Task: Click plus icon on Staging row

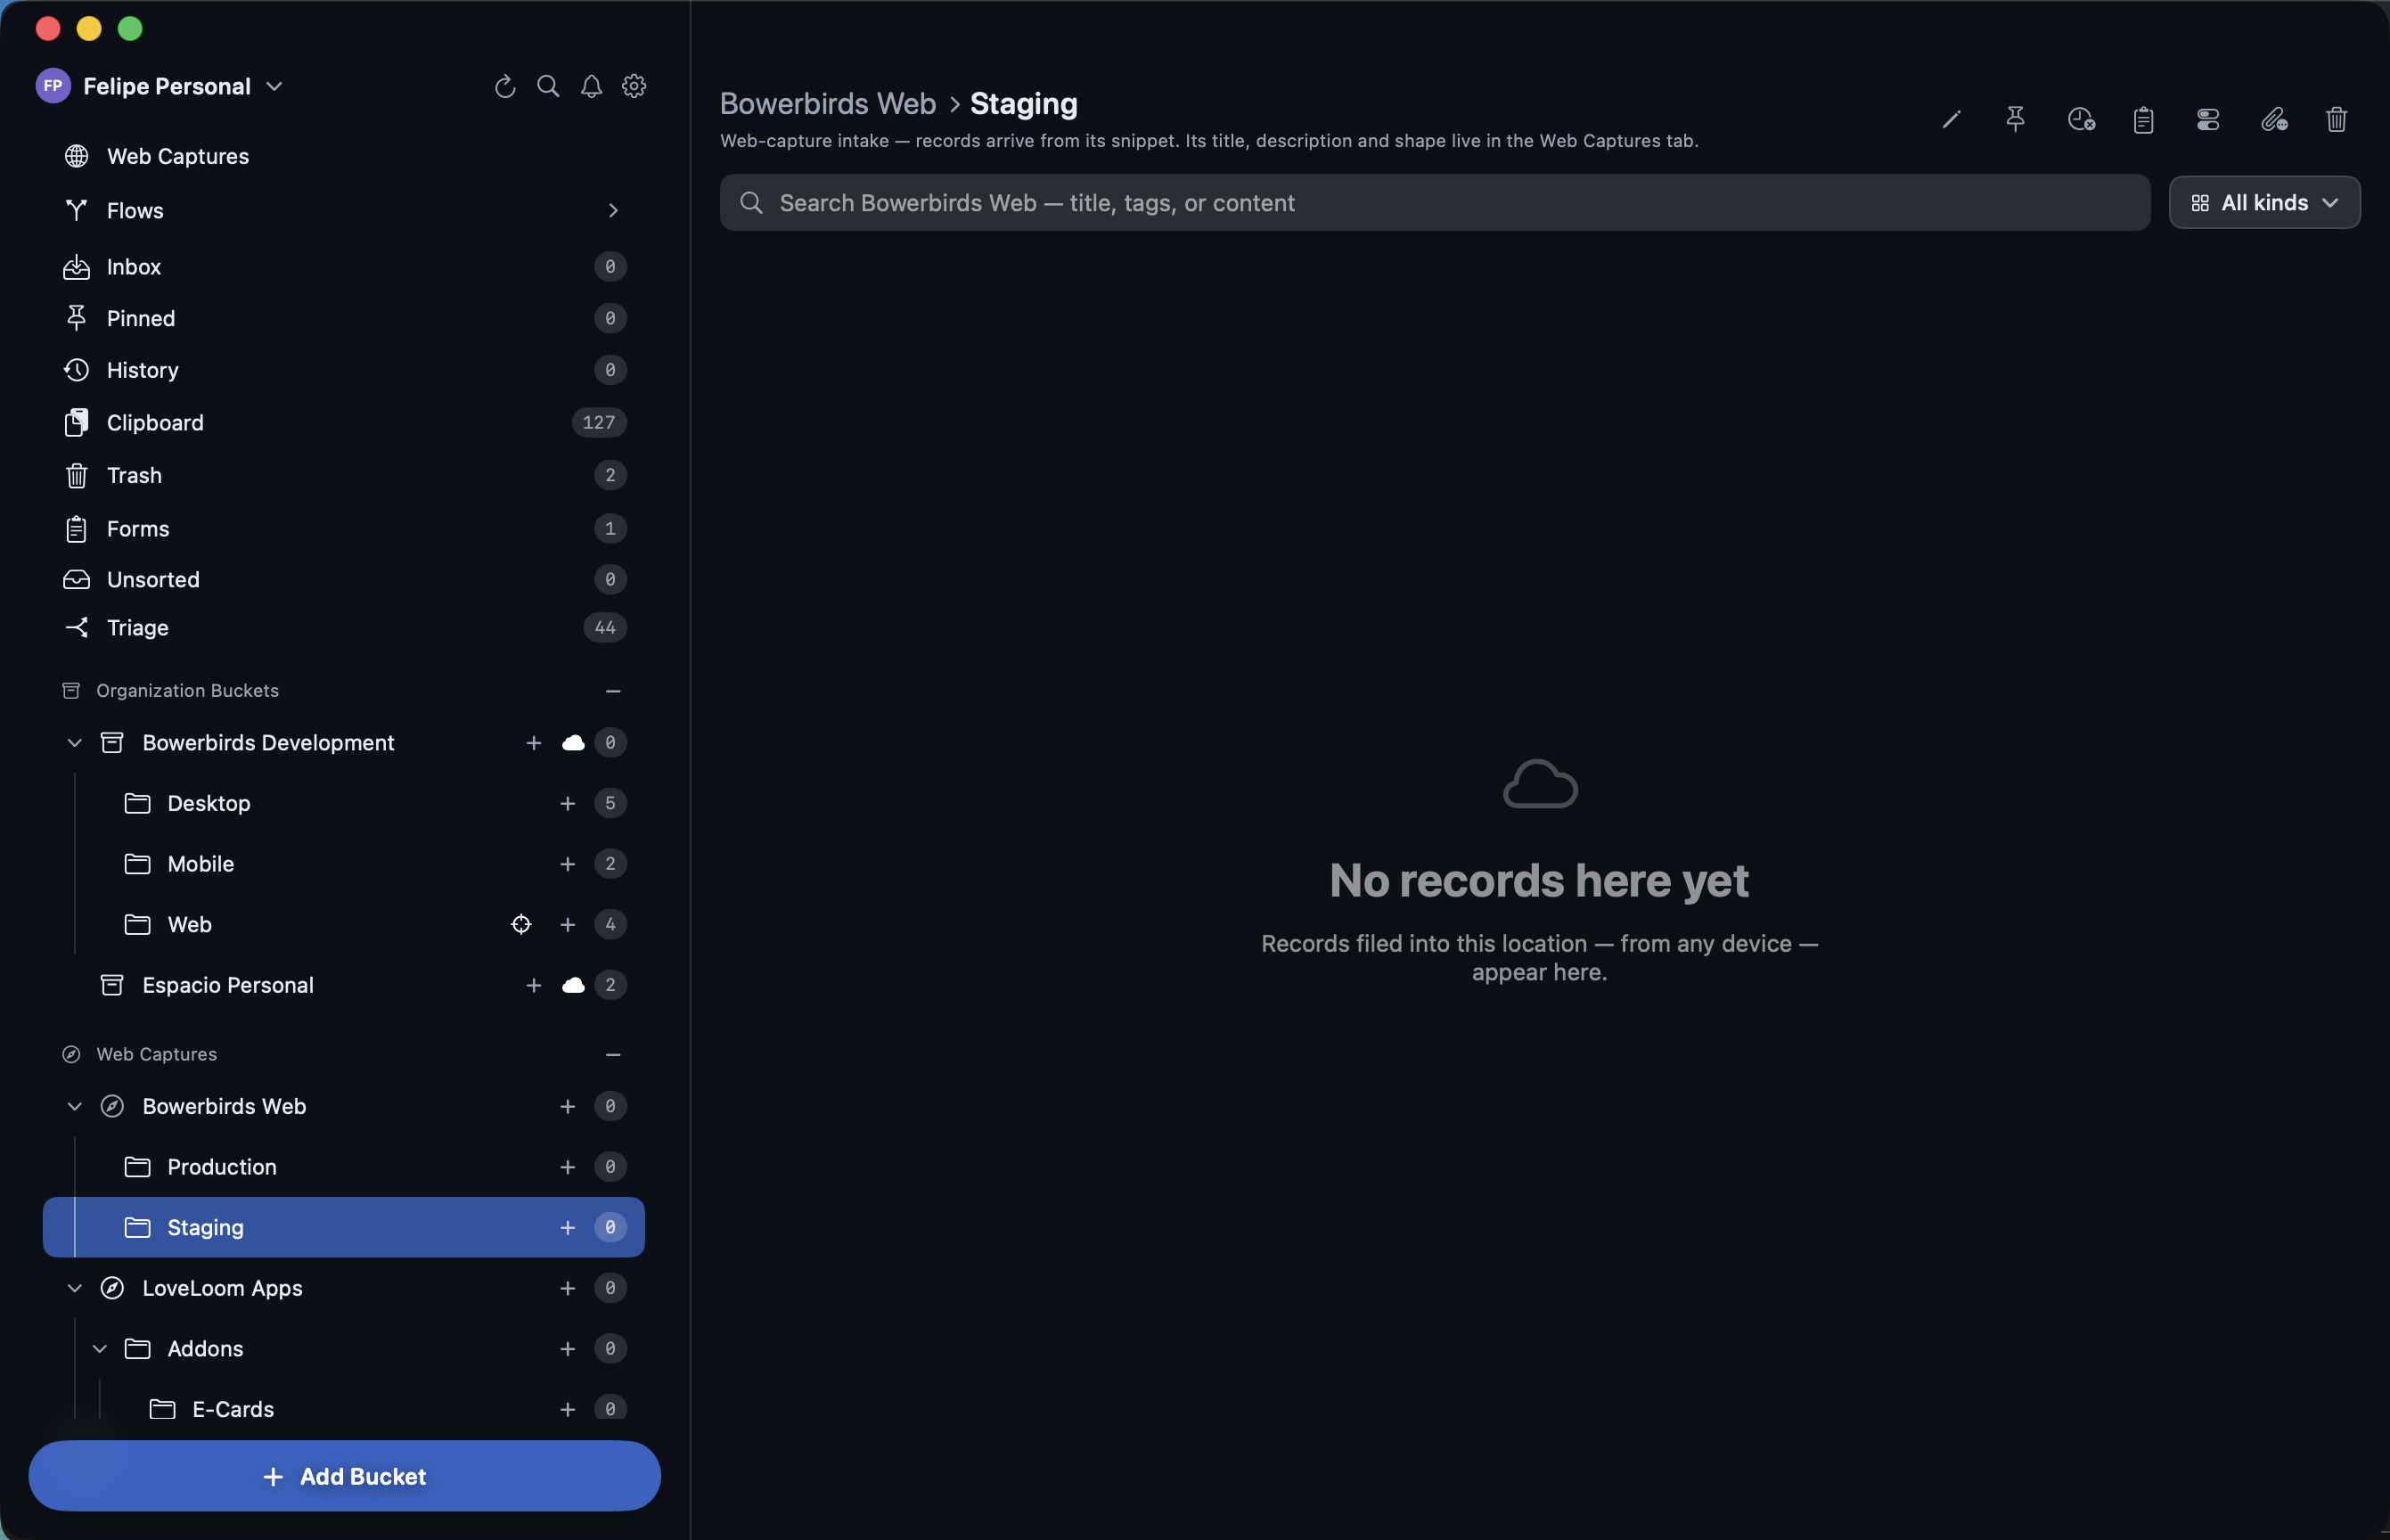Action: [x=567, y=1227]
